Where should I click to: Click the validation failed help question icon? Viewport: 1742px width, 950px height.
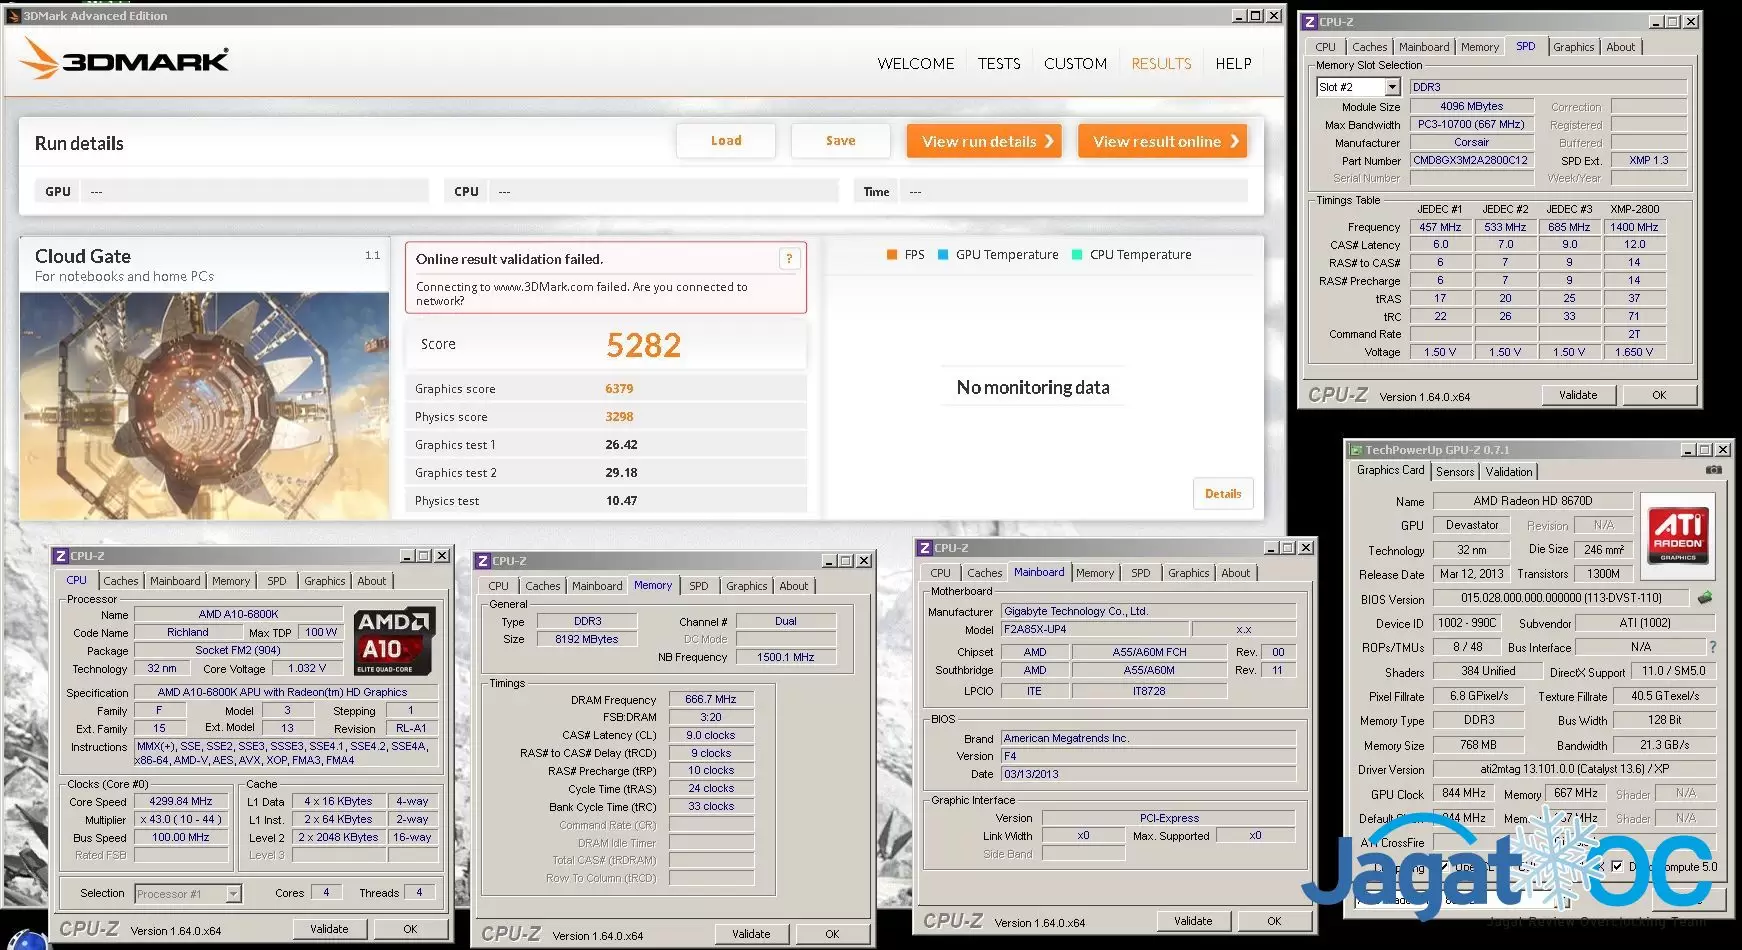pos(789,259)
